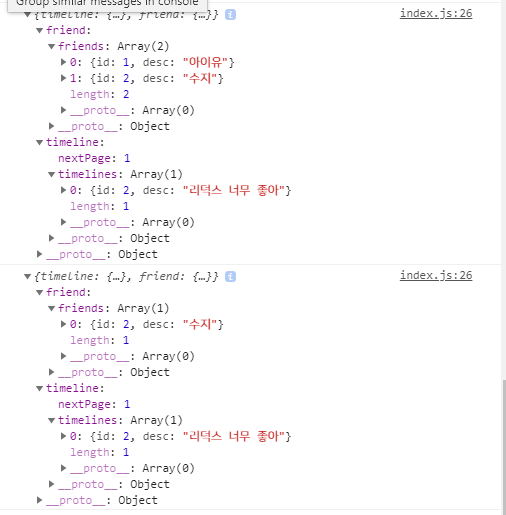This screenshot has height=515, width=506.
Task: Collapse the first timelines Array(1) node
Action: pos(51,174)
